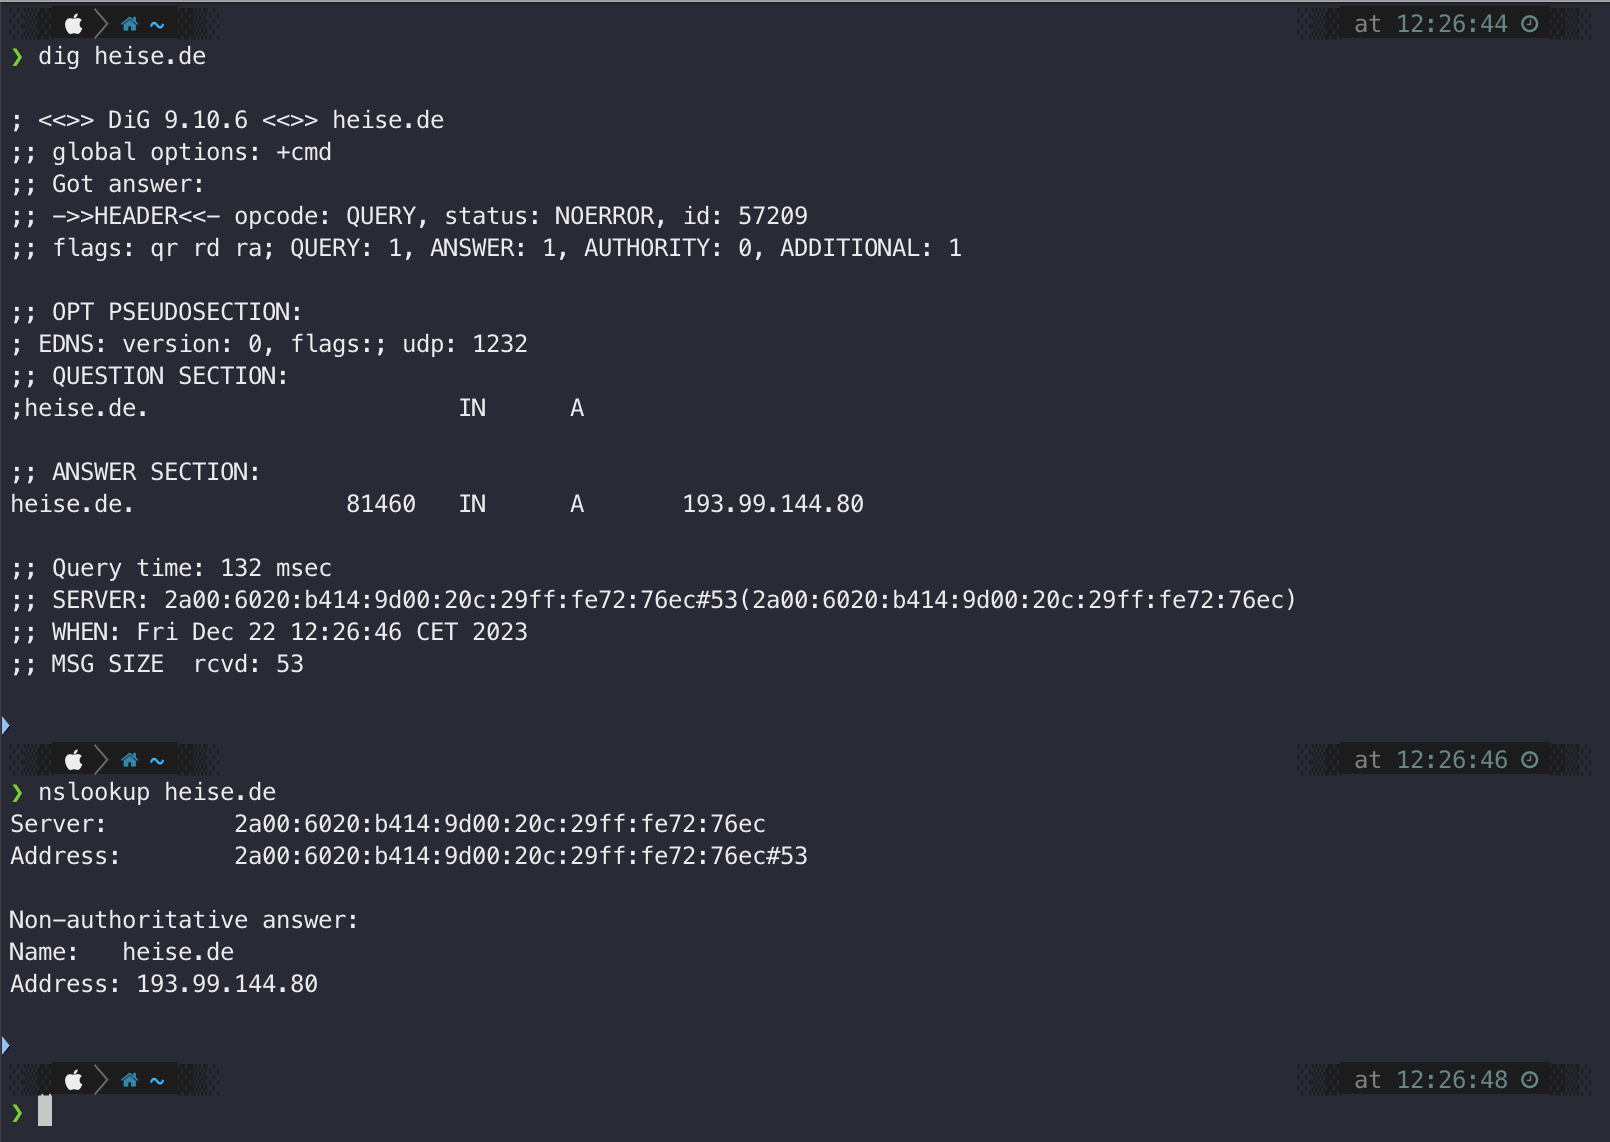1610x1142 pixels.
Task: Click the blue mark above the last prompt
Action: click(x=5, y=1045)
